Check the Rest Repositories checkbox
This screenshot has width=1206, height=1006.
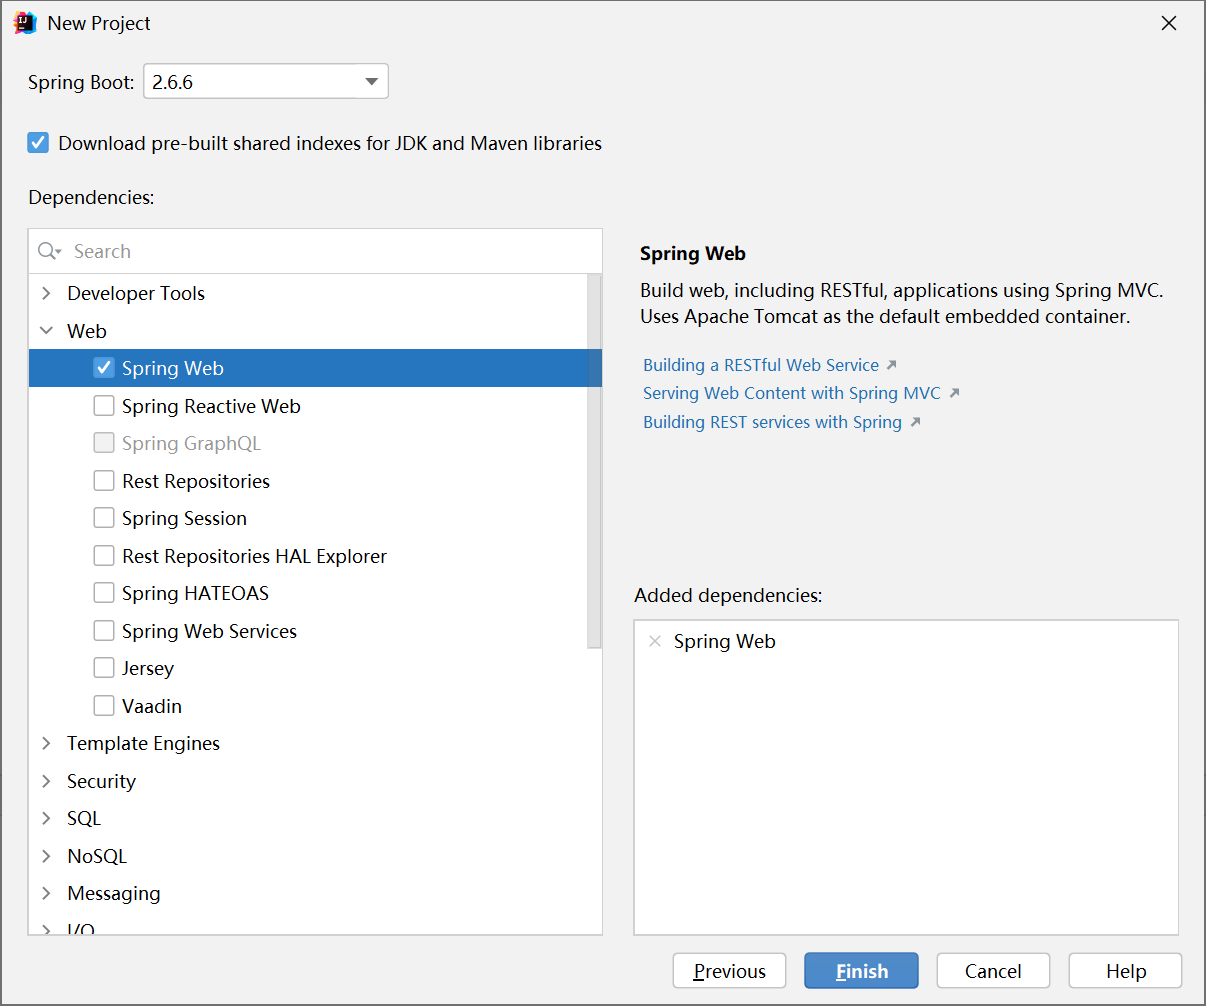(x=104, y=481)
